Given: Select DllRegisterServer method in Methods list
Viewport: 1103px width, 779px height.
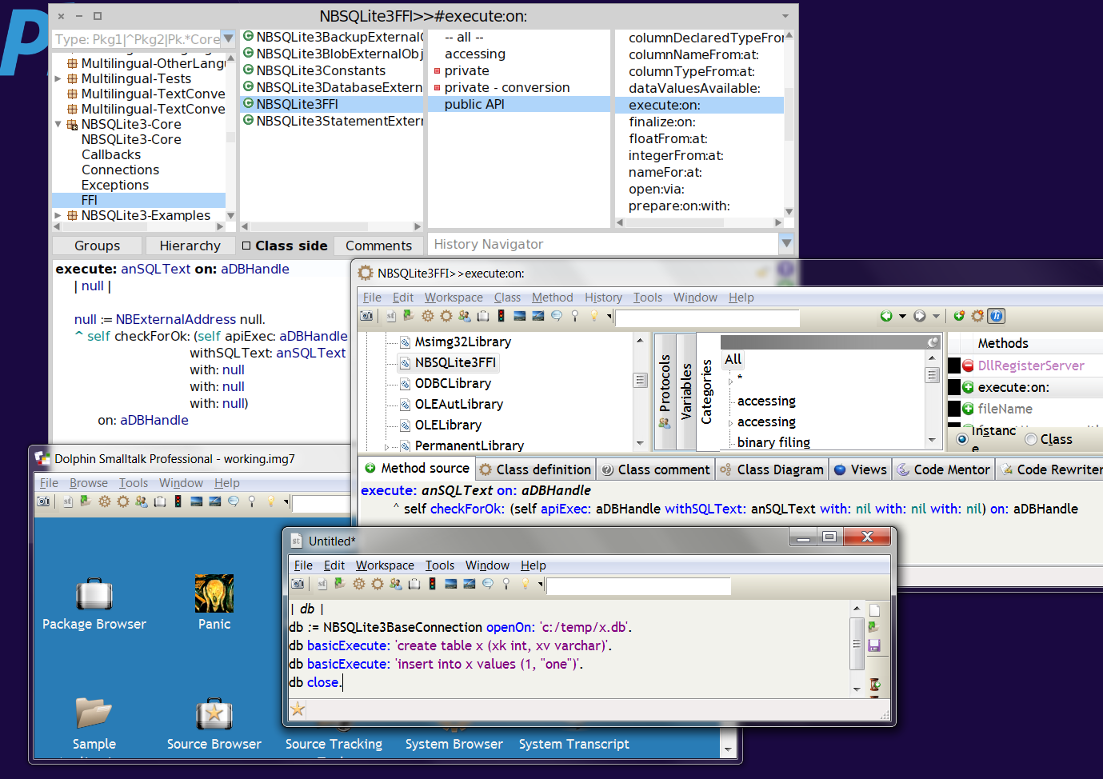Looking at the screenshot, I should click(1031, 365).
